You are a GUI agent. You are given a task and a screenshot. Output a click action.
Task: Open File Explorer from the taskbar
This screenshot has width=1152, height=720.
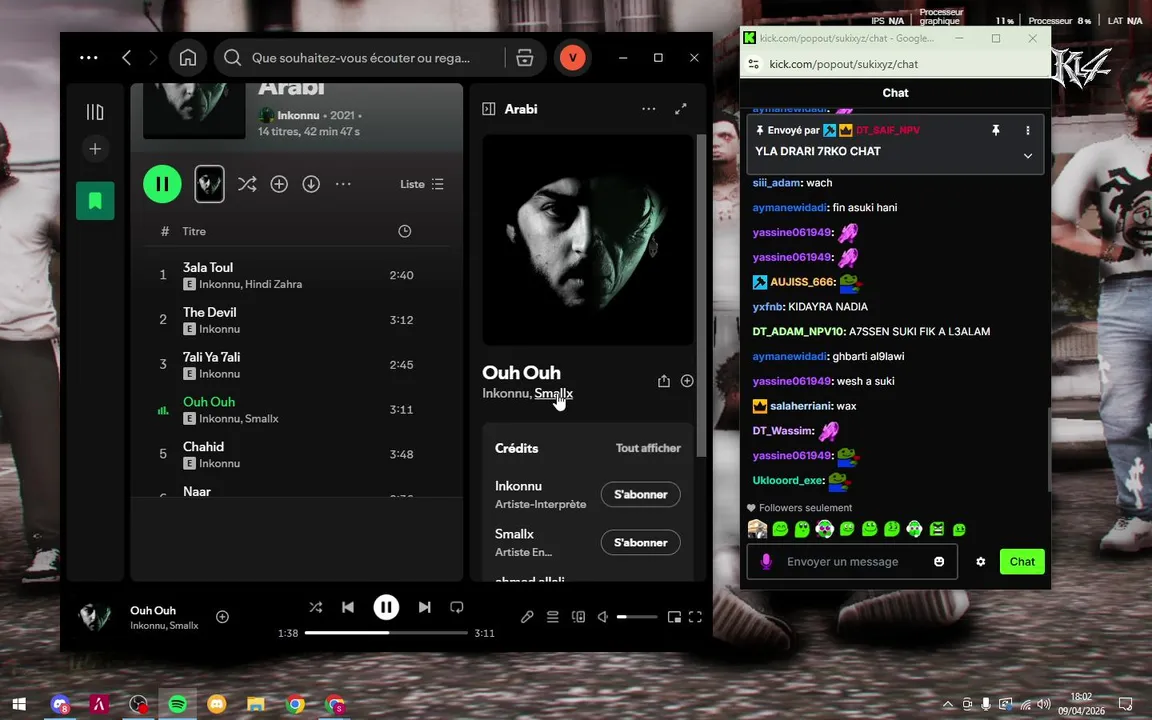click(x=256, y=705)
